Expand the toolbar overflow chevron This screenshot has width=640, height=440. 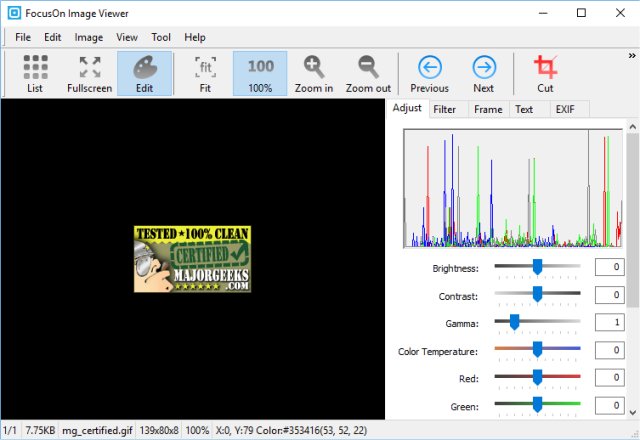click(632, 56)
